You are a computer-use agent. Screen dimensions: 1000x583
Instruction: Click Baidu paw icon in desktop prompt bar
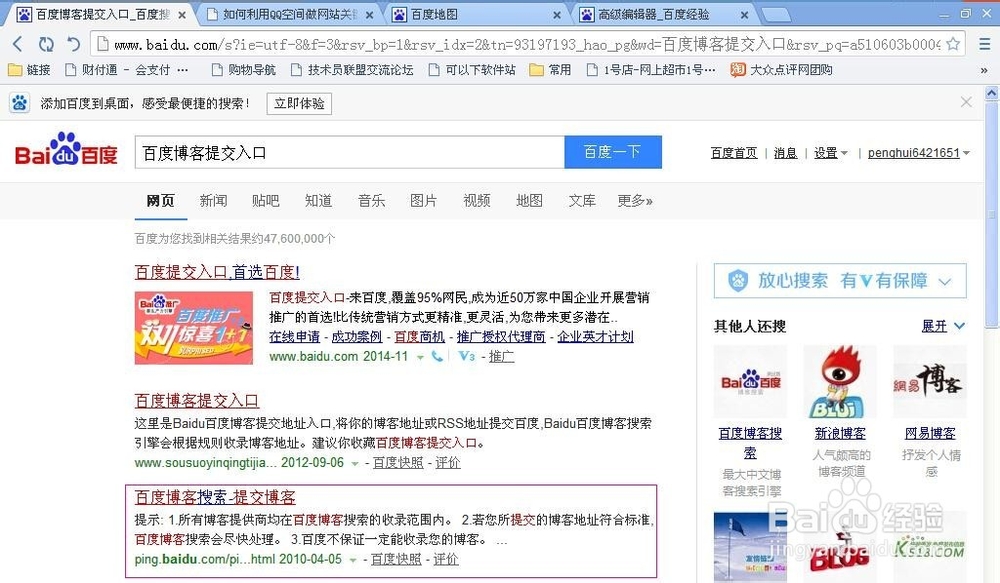(20, 103)
